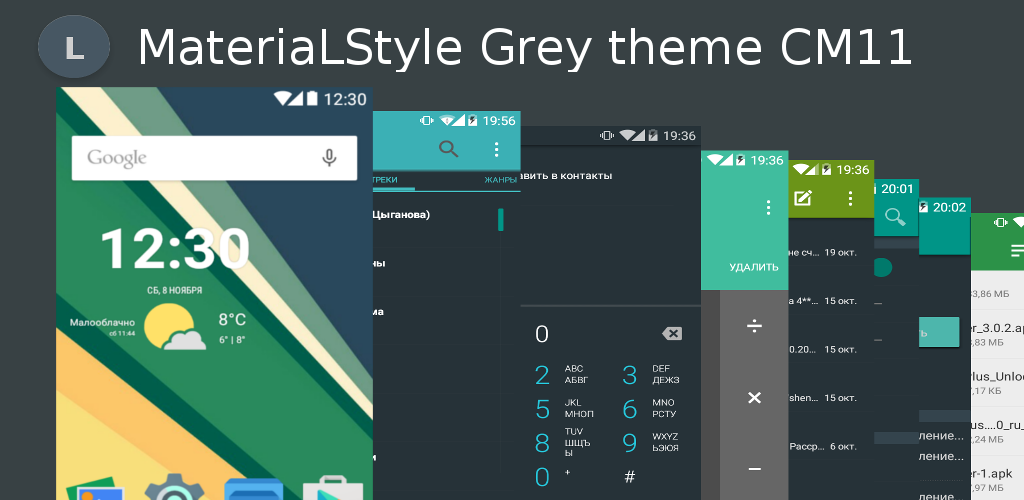This screenshot has height=500, width=1024.
Task: Switch to the ТРЕКИ tab
Action: tap(385, 180)
